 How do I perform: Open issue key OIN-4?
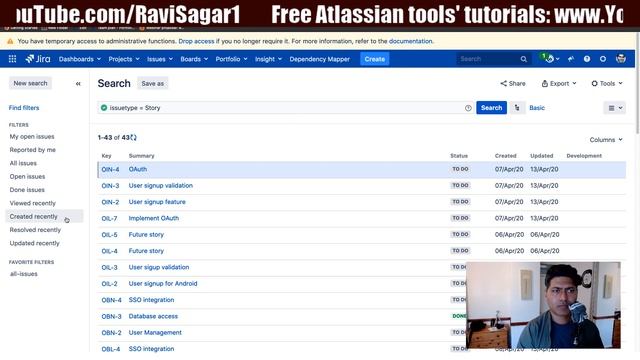point(110,169)
